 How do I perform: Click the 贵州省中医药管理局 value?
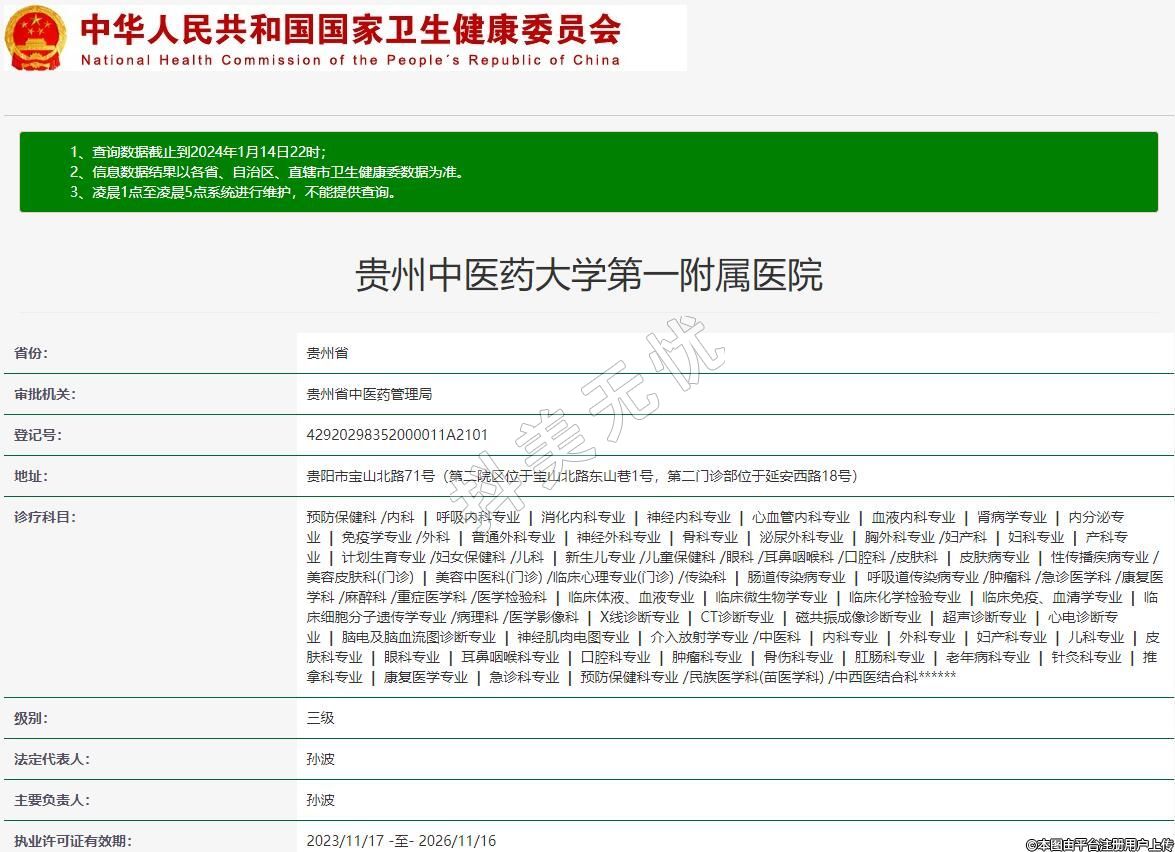pyautogui.click(x=369, y=394)
